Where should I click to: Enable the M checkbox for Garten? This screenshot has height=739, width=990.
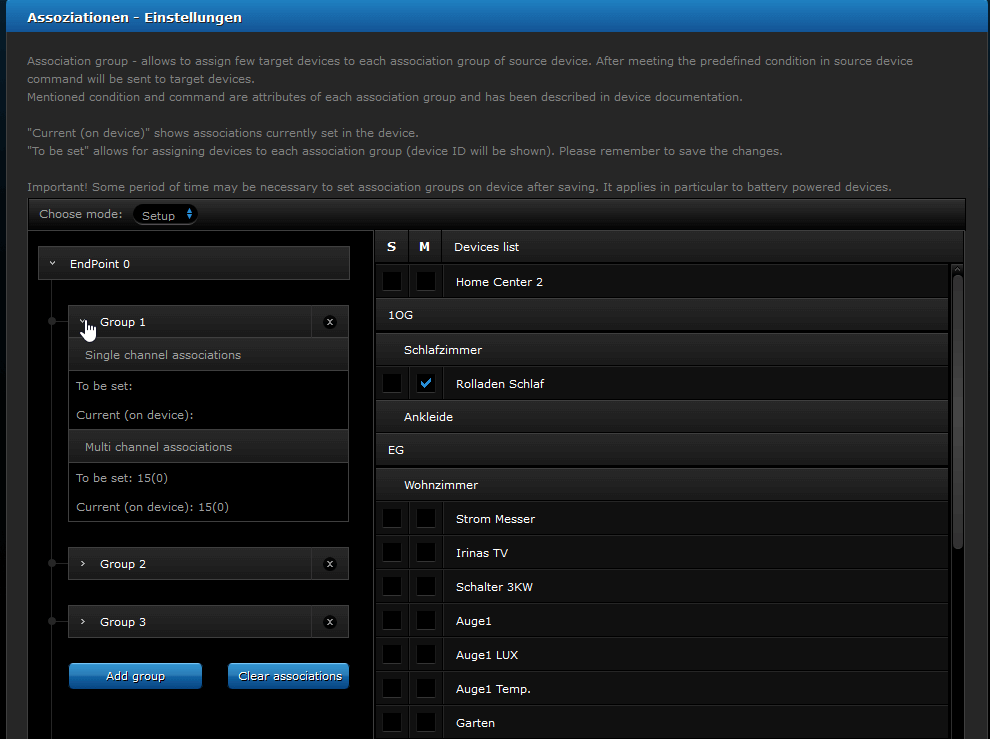426,722
